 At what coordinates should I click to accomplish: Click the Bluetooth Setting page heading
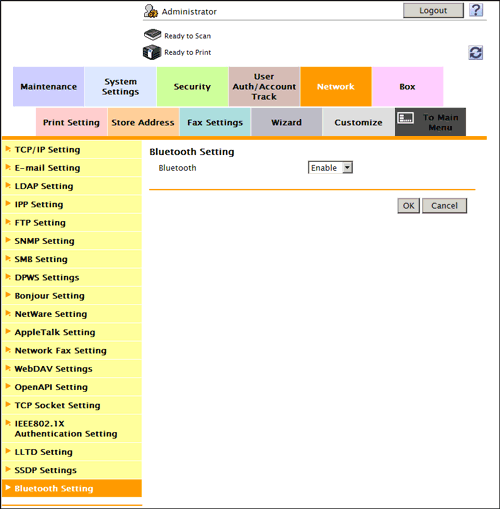pos(192,152)
